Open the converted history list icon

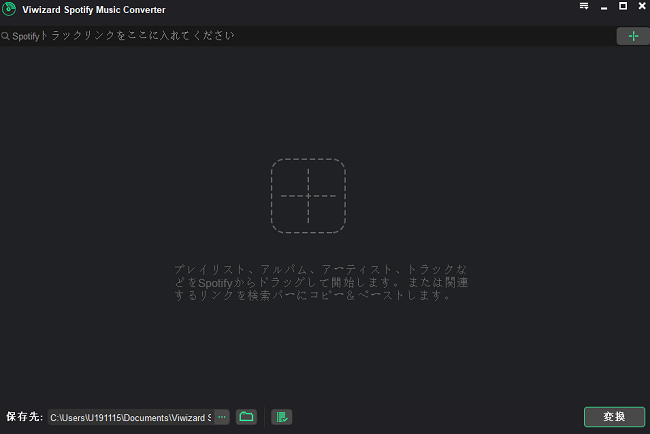[x=282, y=417]
